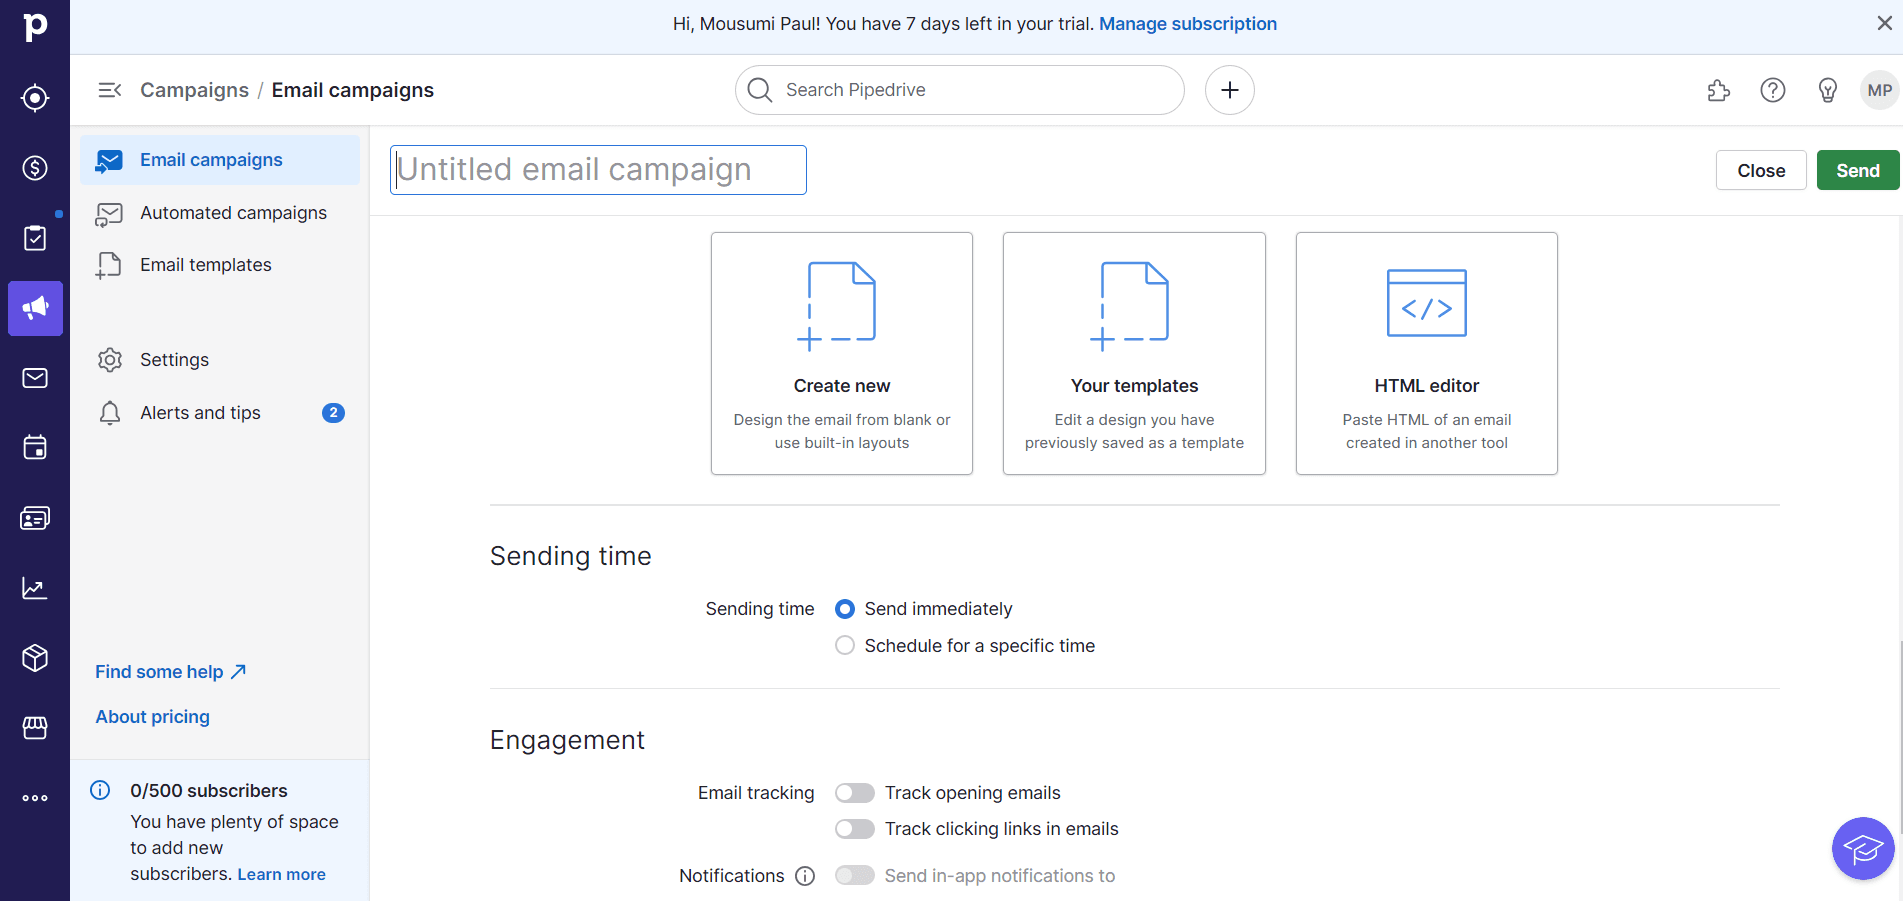1903x901 pixels.
Task: Enable Track clicking links in emails
Action: pyautogui.click(x=854, y=828)
